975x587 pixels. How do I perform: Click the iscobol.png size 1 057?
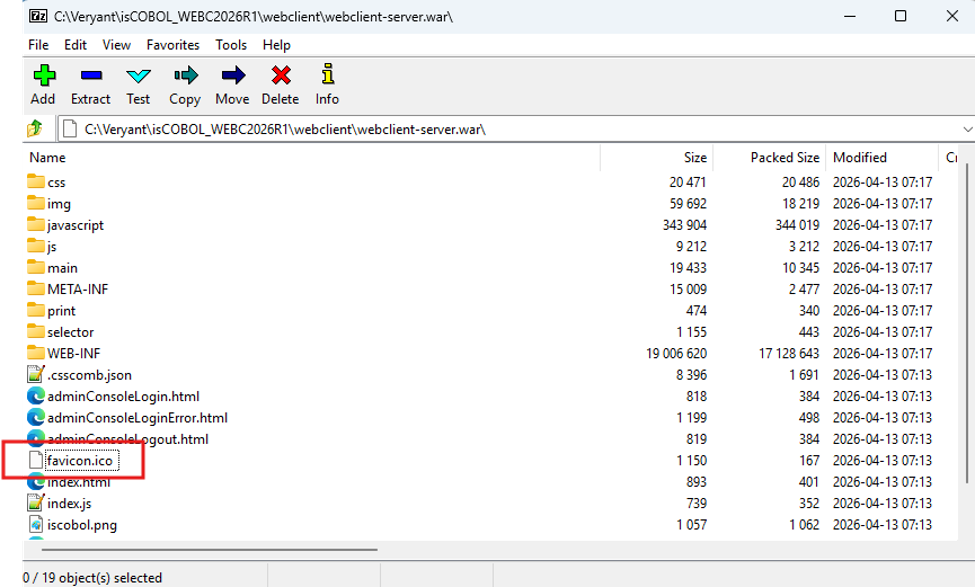[x=691, y=524]
